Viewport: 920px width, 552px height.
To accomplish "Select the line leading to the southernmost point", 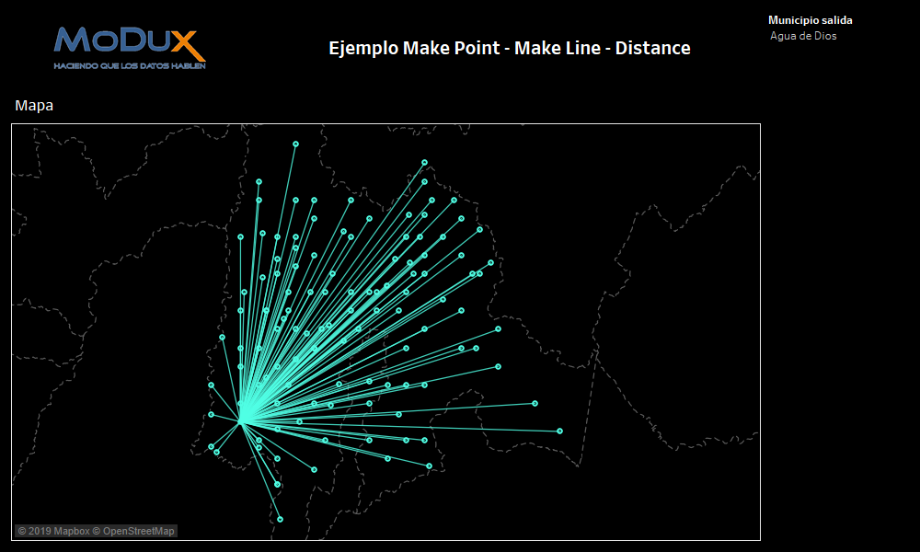I will [x=261, y=469].
